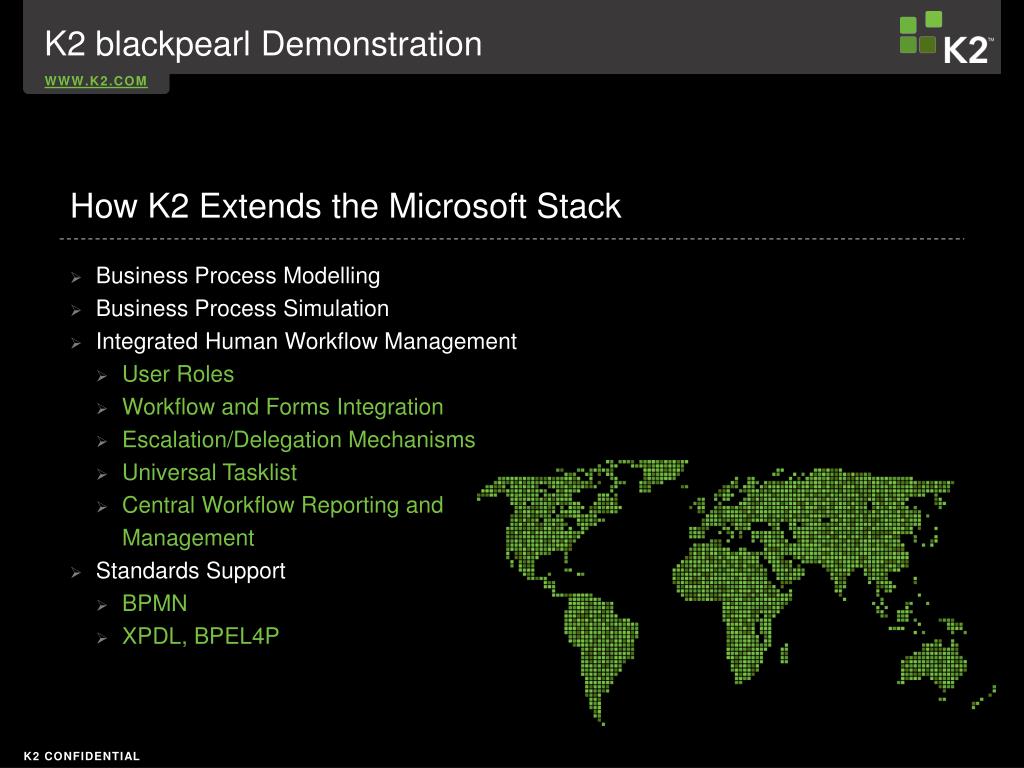
Task: Click the 'Universal Tasklist' sub-bullet
Action: [x=209, y=472]
